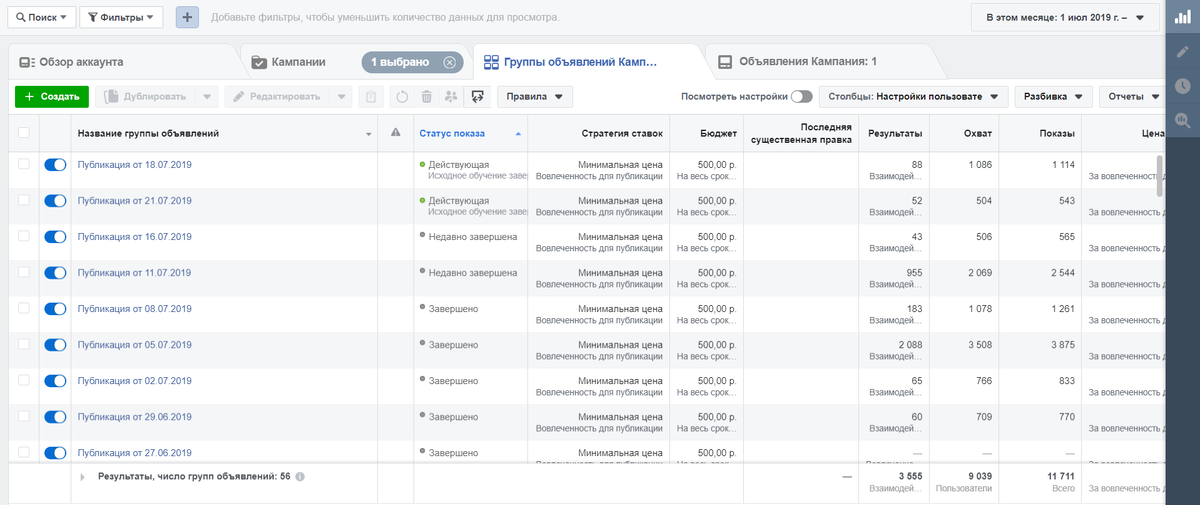Open column menu arrow in Название группы header
This screenshot has width=1200, height=505.
coord(369,134)
